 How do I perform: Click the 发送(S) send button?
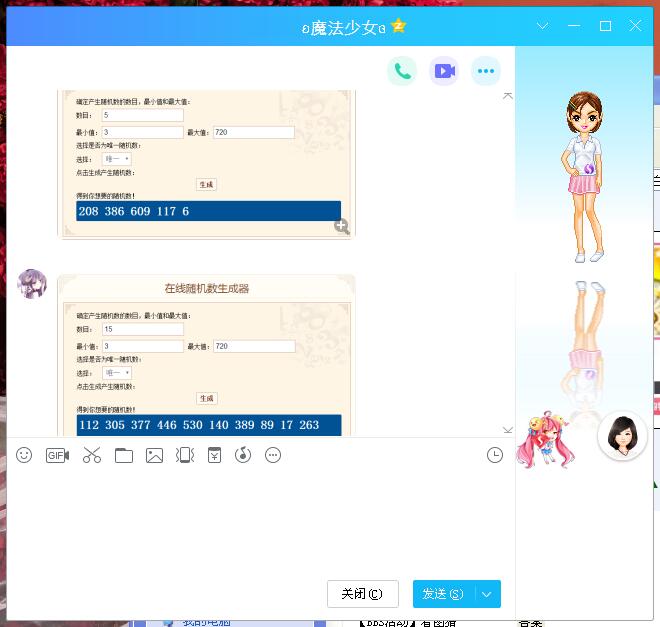point(444,594)
